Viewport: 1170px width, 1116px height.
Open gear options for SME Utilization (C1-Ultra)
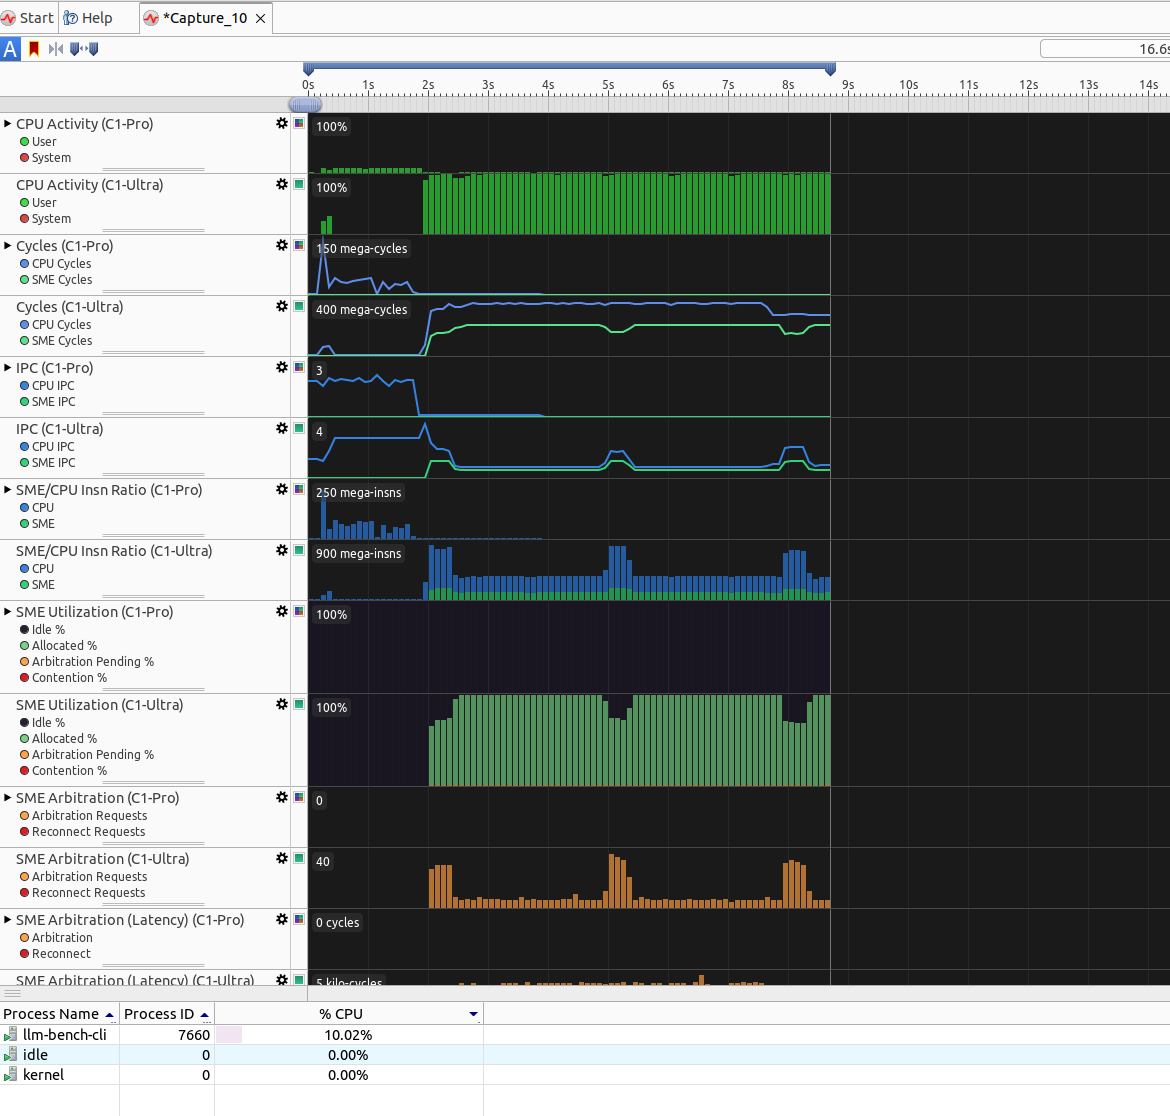(282, 704)
